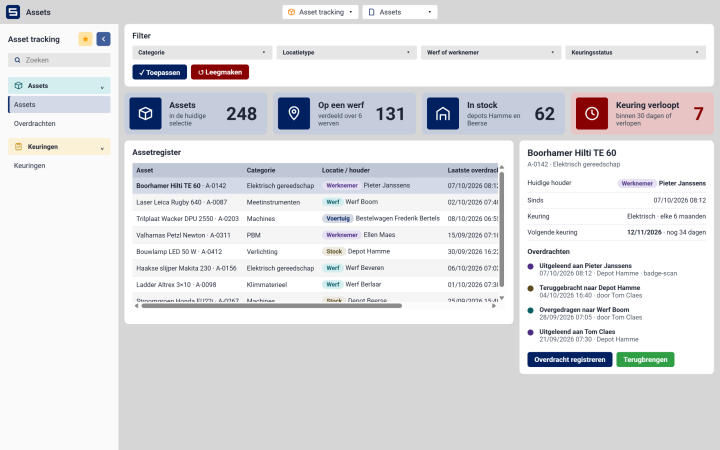Click the Volgende keuring date 12/11/2026

point(644,232)
